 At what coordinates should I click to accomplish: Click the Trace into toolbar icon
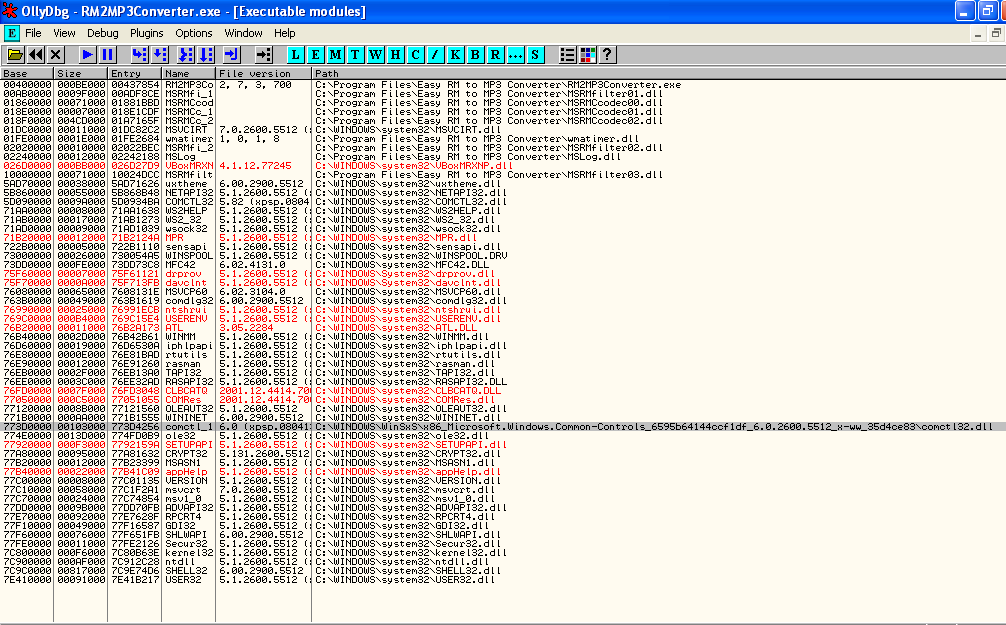185,55
